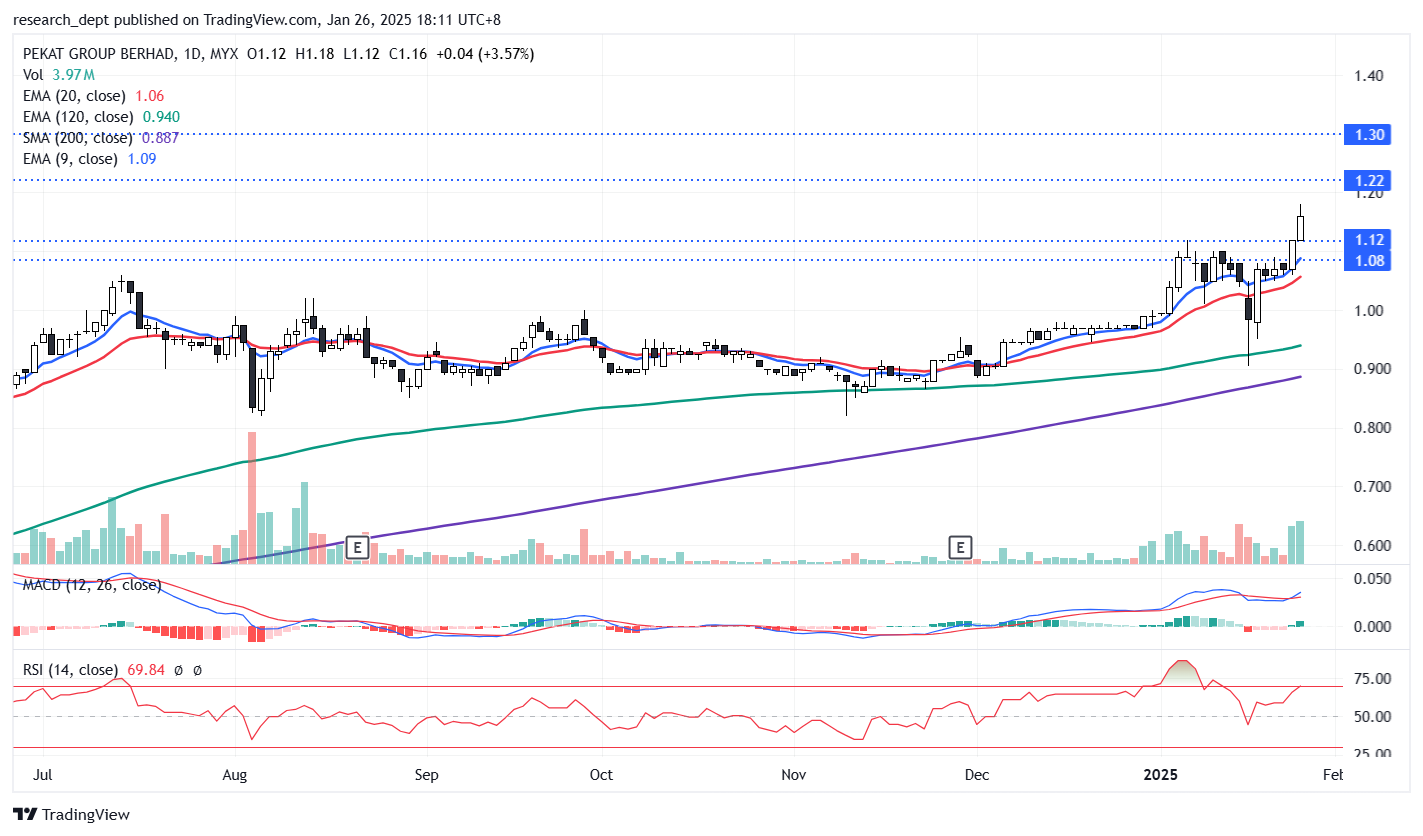Open the earnings 'E' marker near September
1423x836 pixels.
(x=357, y=547)
